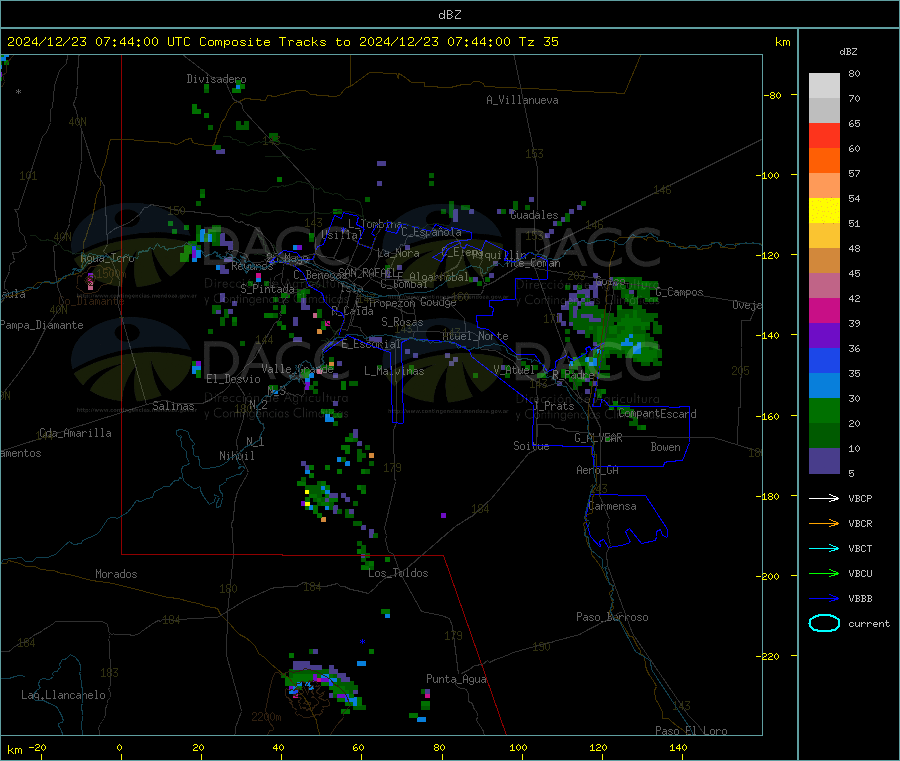Select the magenta 39-42 dBZ swatch
This screenshot has height=761, width=900.
pos(824,310)
